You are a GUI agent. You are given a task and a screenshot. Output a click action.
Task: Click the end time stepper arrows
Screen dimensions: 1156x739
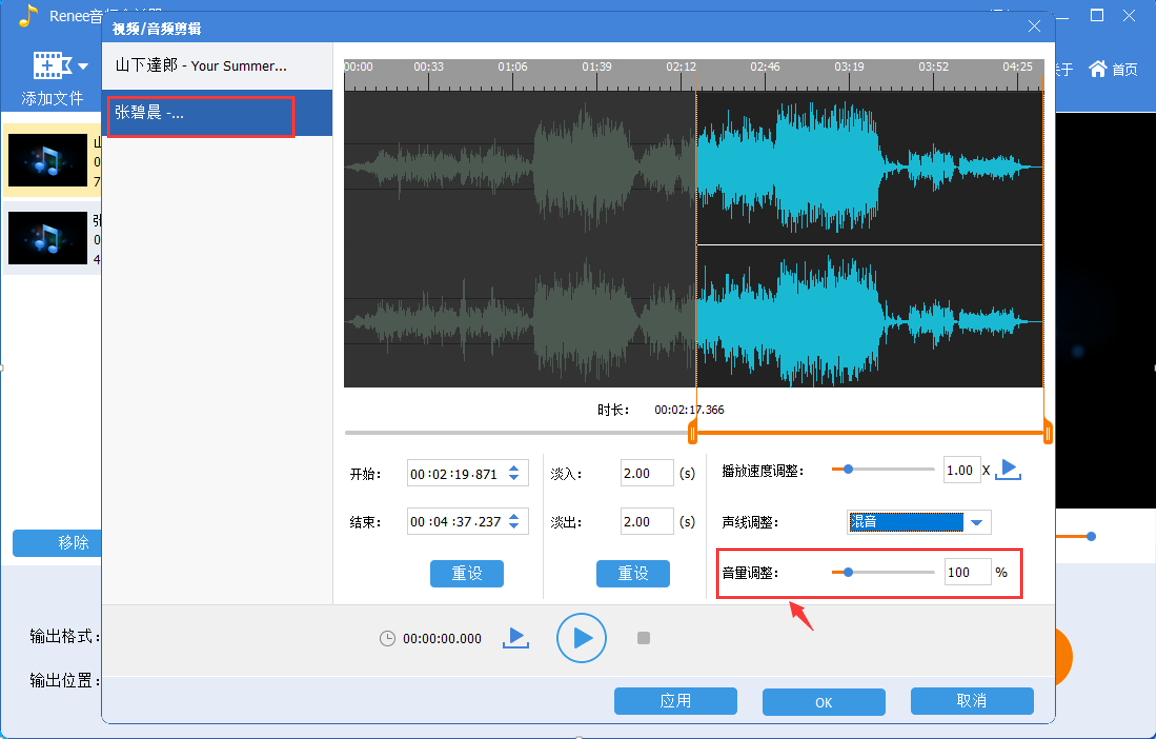coord(514,521)
